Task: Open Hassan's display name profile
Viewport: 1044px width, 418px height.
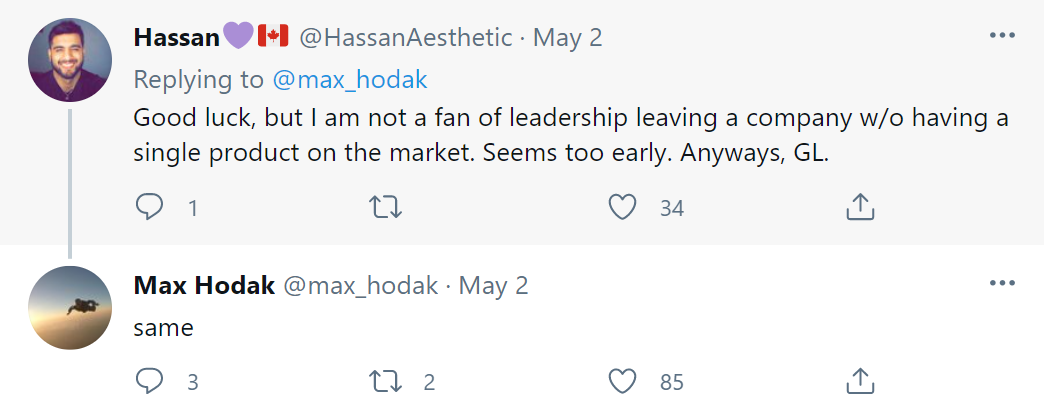Action: tap(176, 37)
